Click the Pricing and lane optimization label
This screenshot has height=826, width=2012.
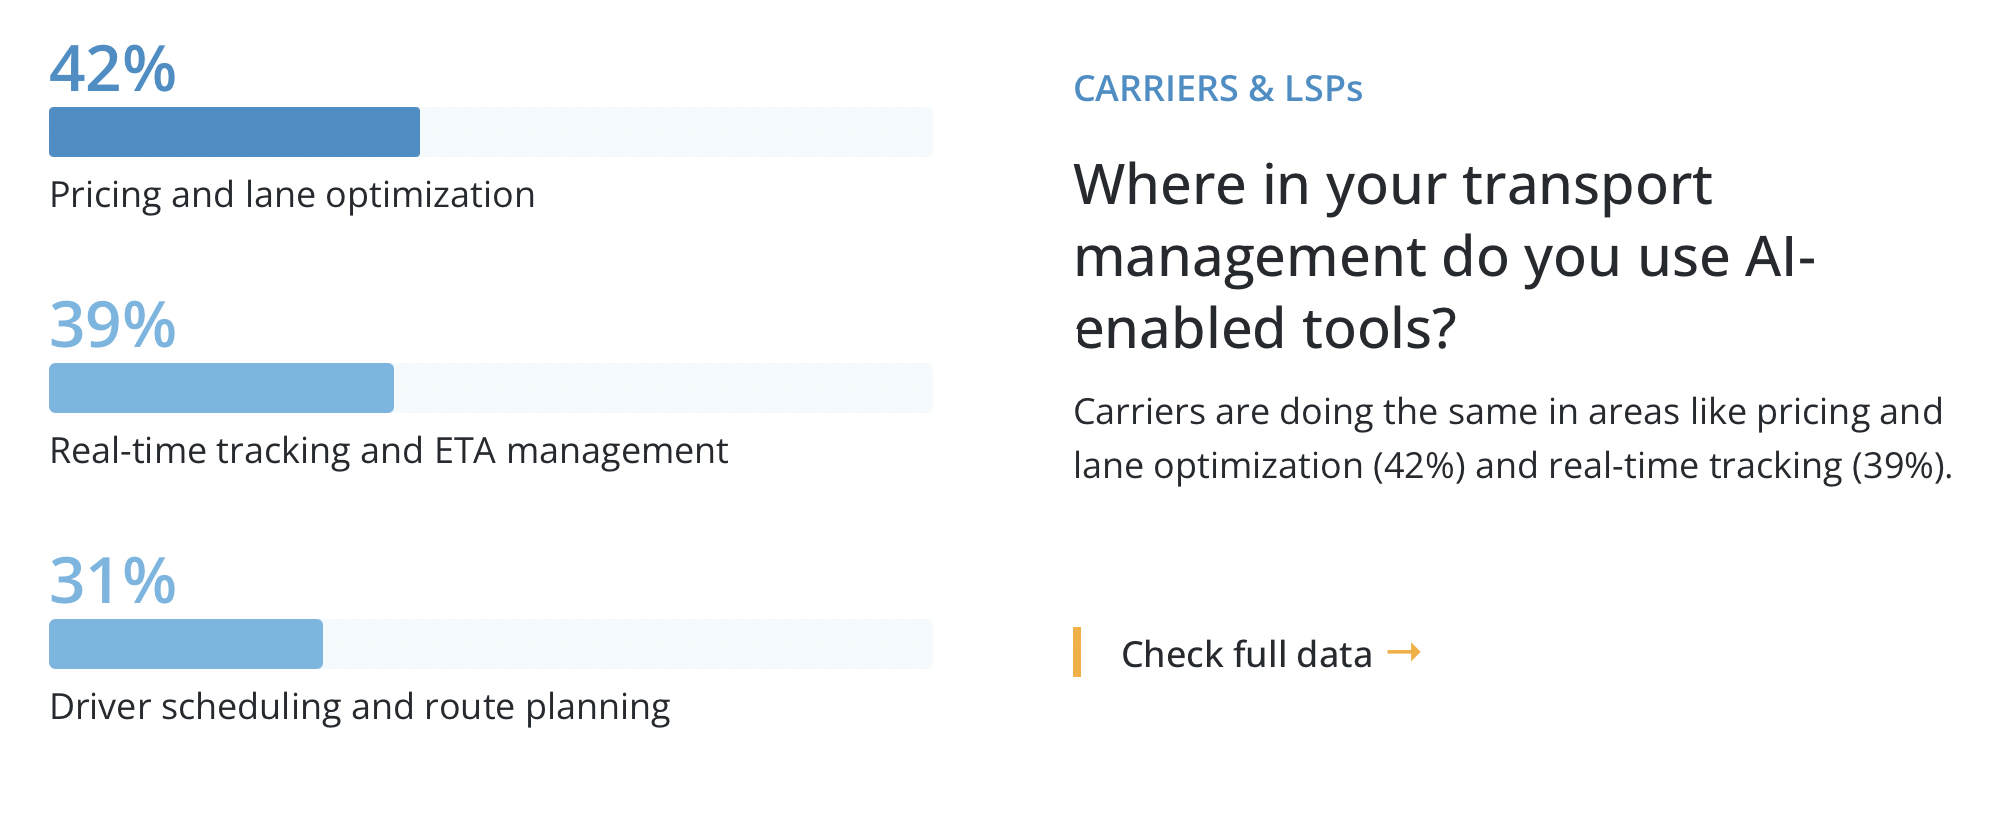pos(292,195)
